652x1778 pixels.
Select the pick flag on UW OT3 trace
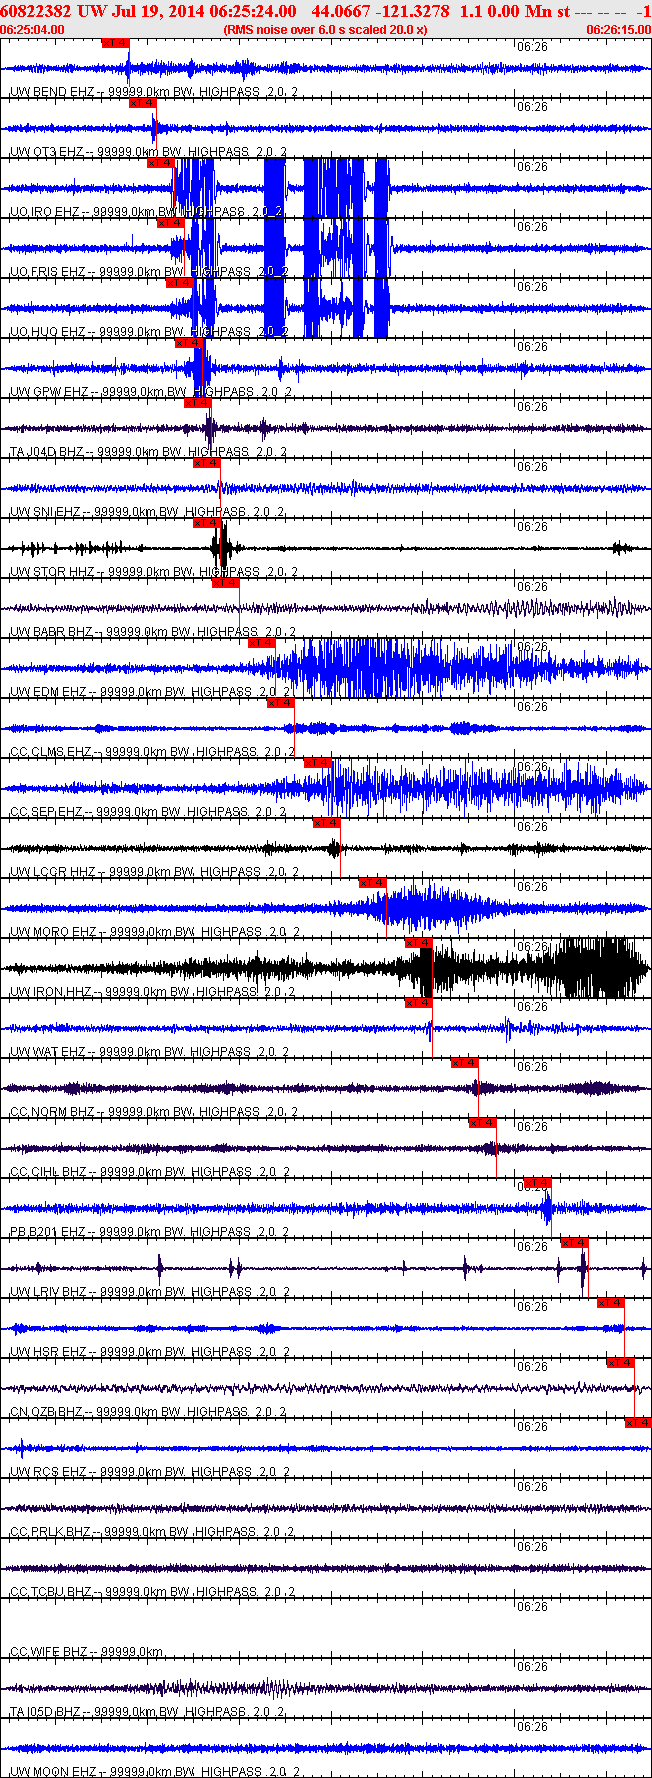142,103
